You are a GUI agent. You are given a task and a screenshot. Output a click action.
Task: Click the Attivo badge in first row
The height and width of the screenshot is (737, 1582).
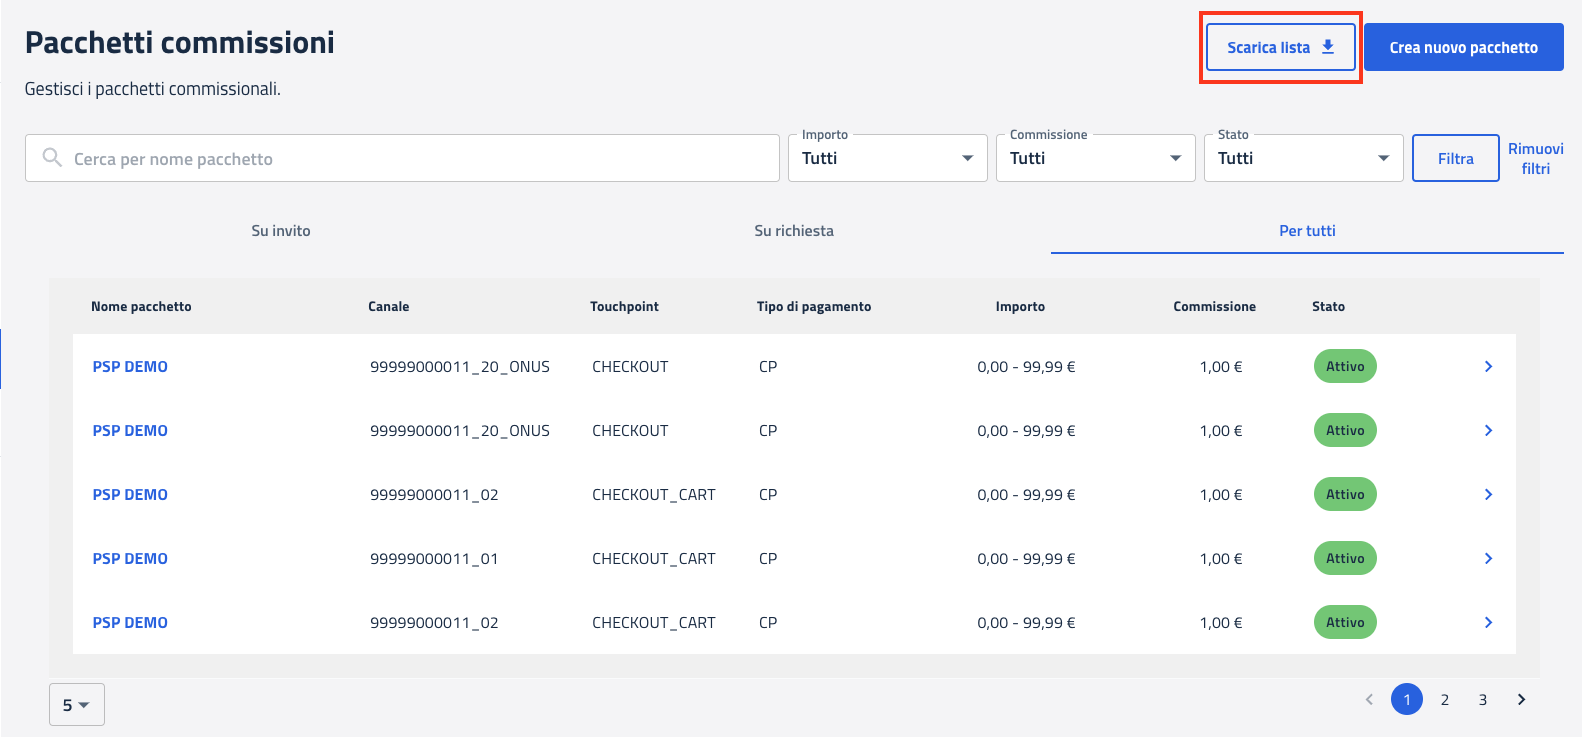pyautogui.click(x=1344, y=367)
